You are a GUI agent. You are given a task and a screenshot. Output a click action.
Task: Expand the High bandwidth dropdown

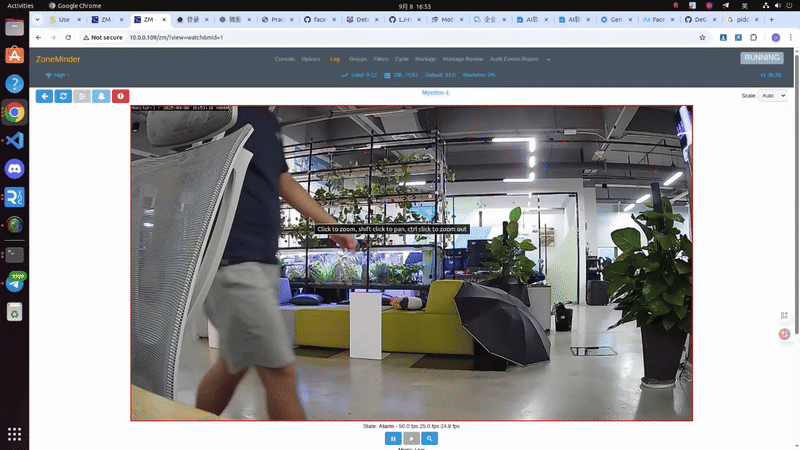(56, 75)
